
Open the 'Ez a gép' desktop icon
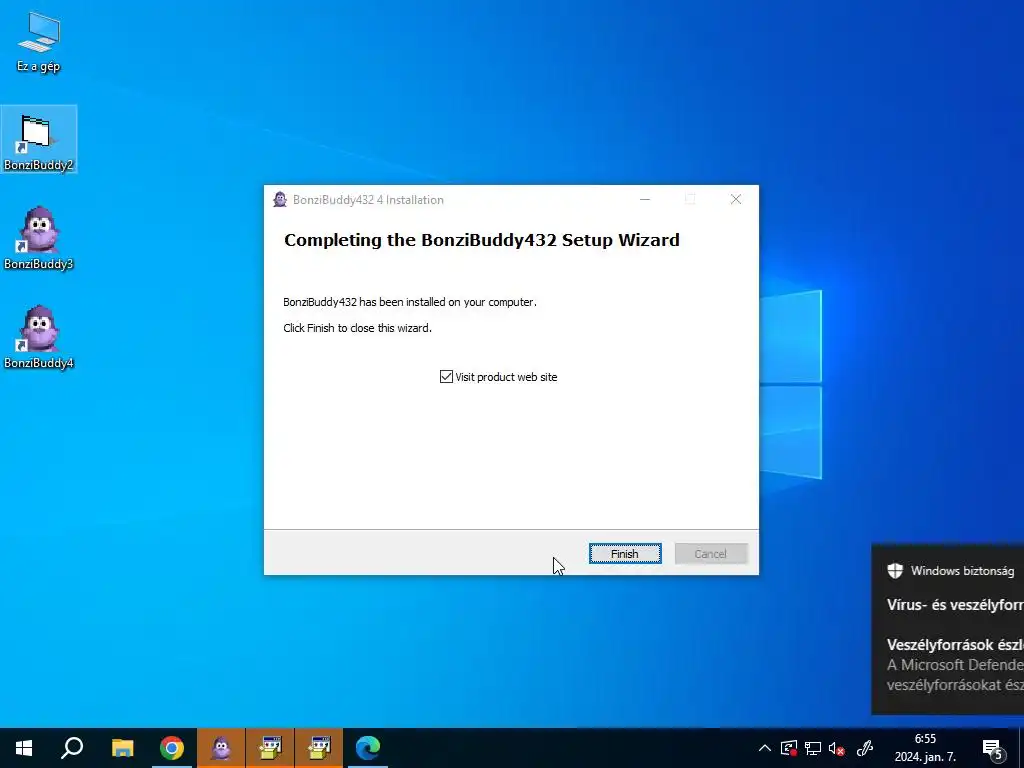tap(39, 42)
